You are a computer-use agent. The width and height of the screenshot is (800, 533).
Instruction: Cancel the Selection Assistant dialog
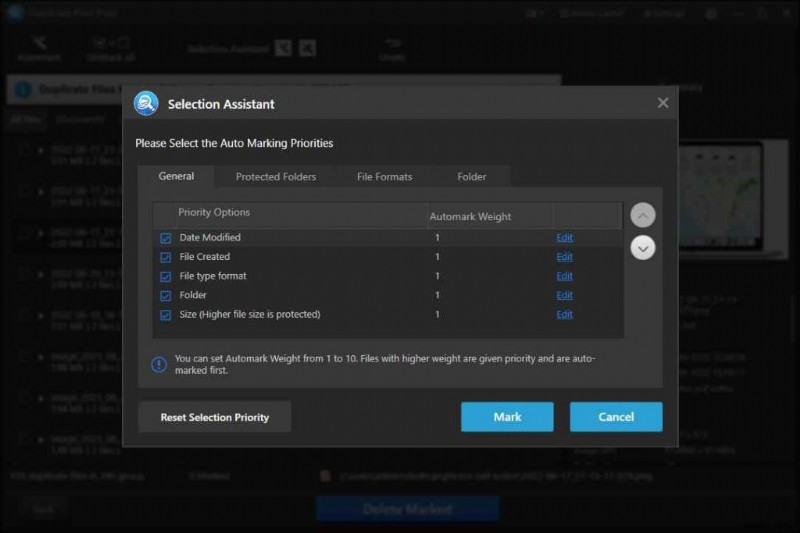coord(616,417)
